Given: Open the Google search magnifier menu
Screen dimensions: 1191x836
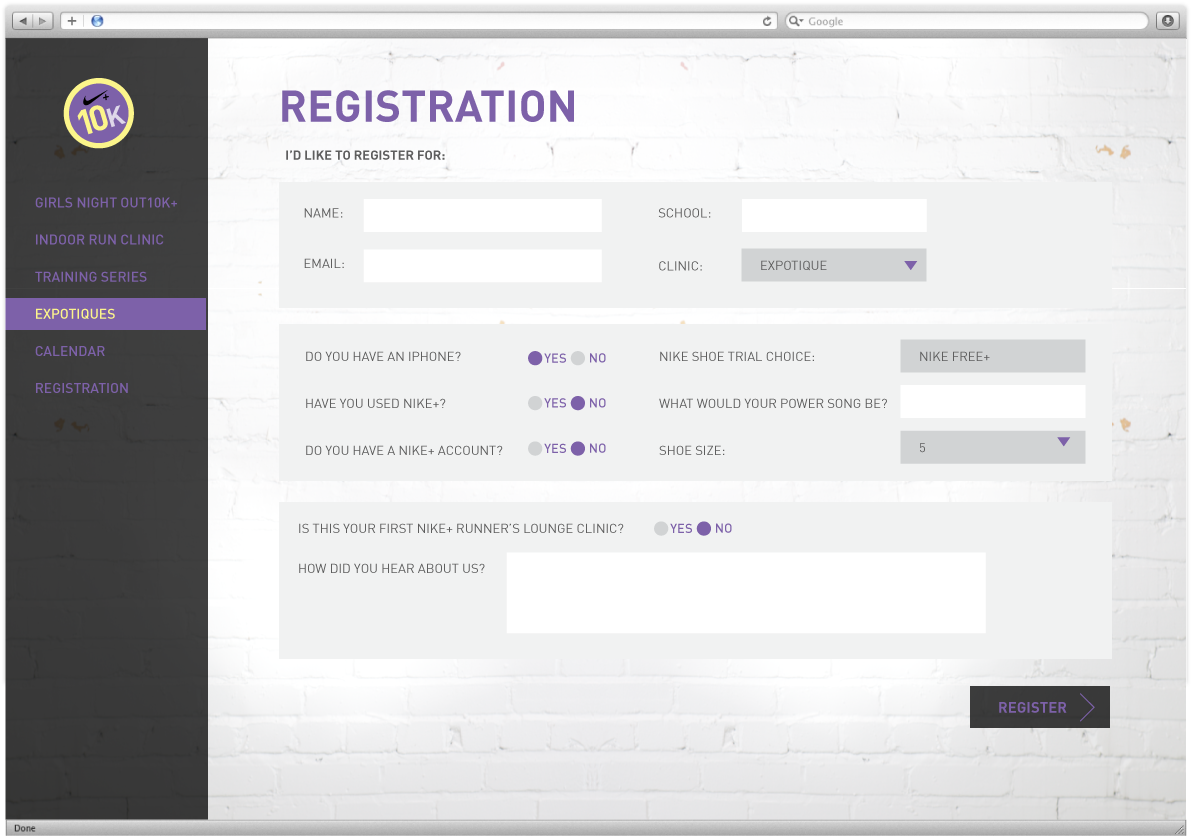Looking at the screenshot, I should click(x=795, y=21).
